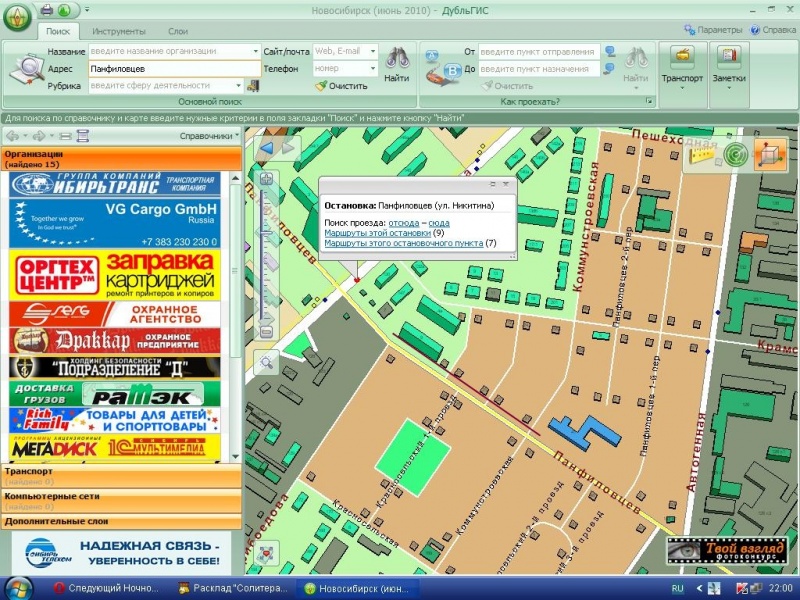Click Очистить in Основной поиск group
Screen dimensions: 800x600
point(341,86)
